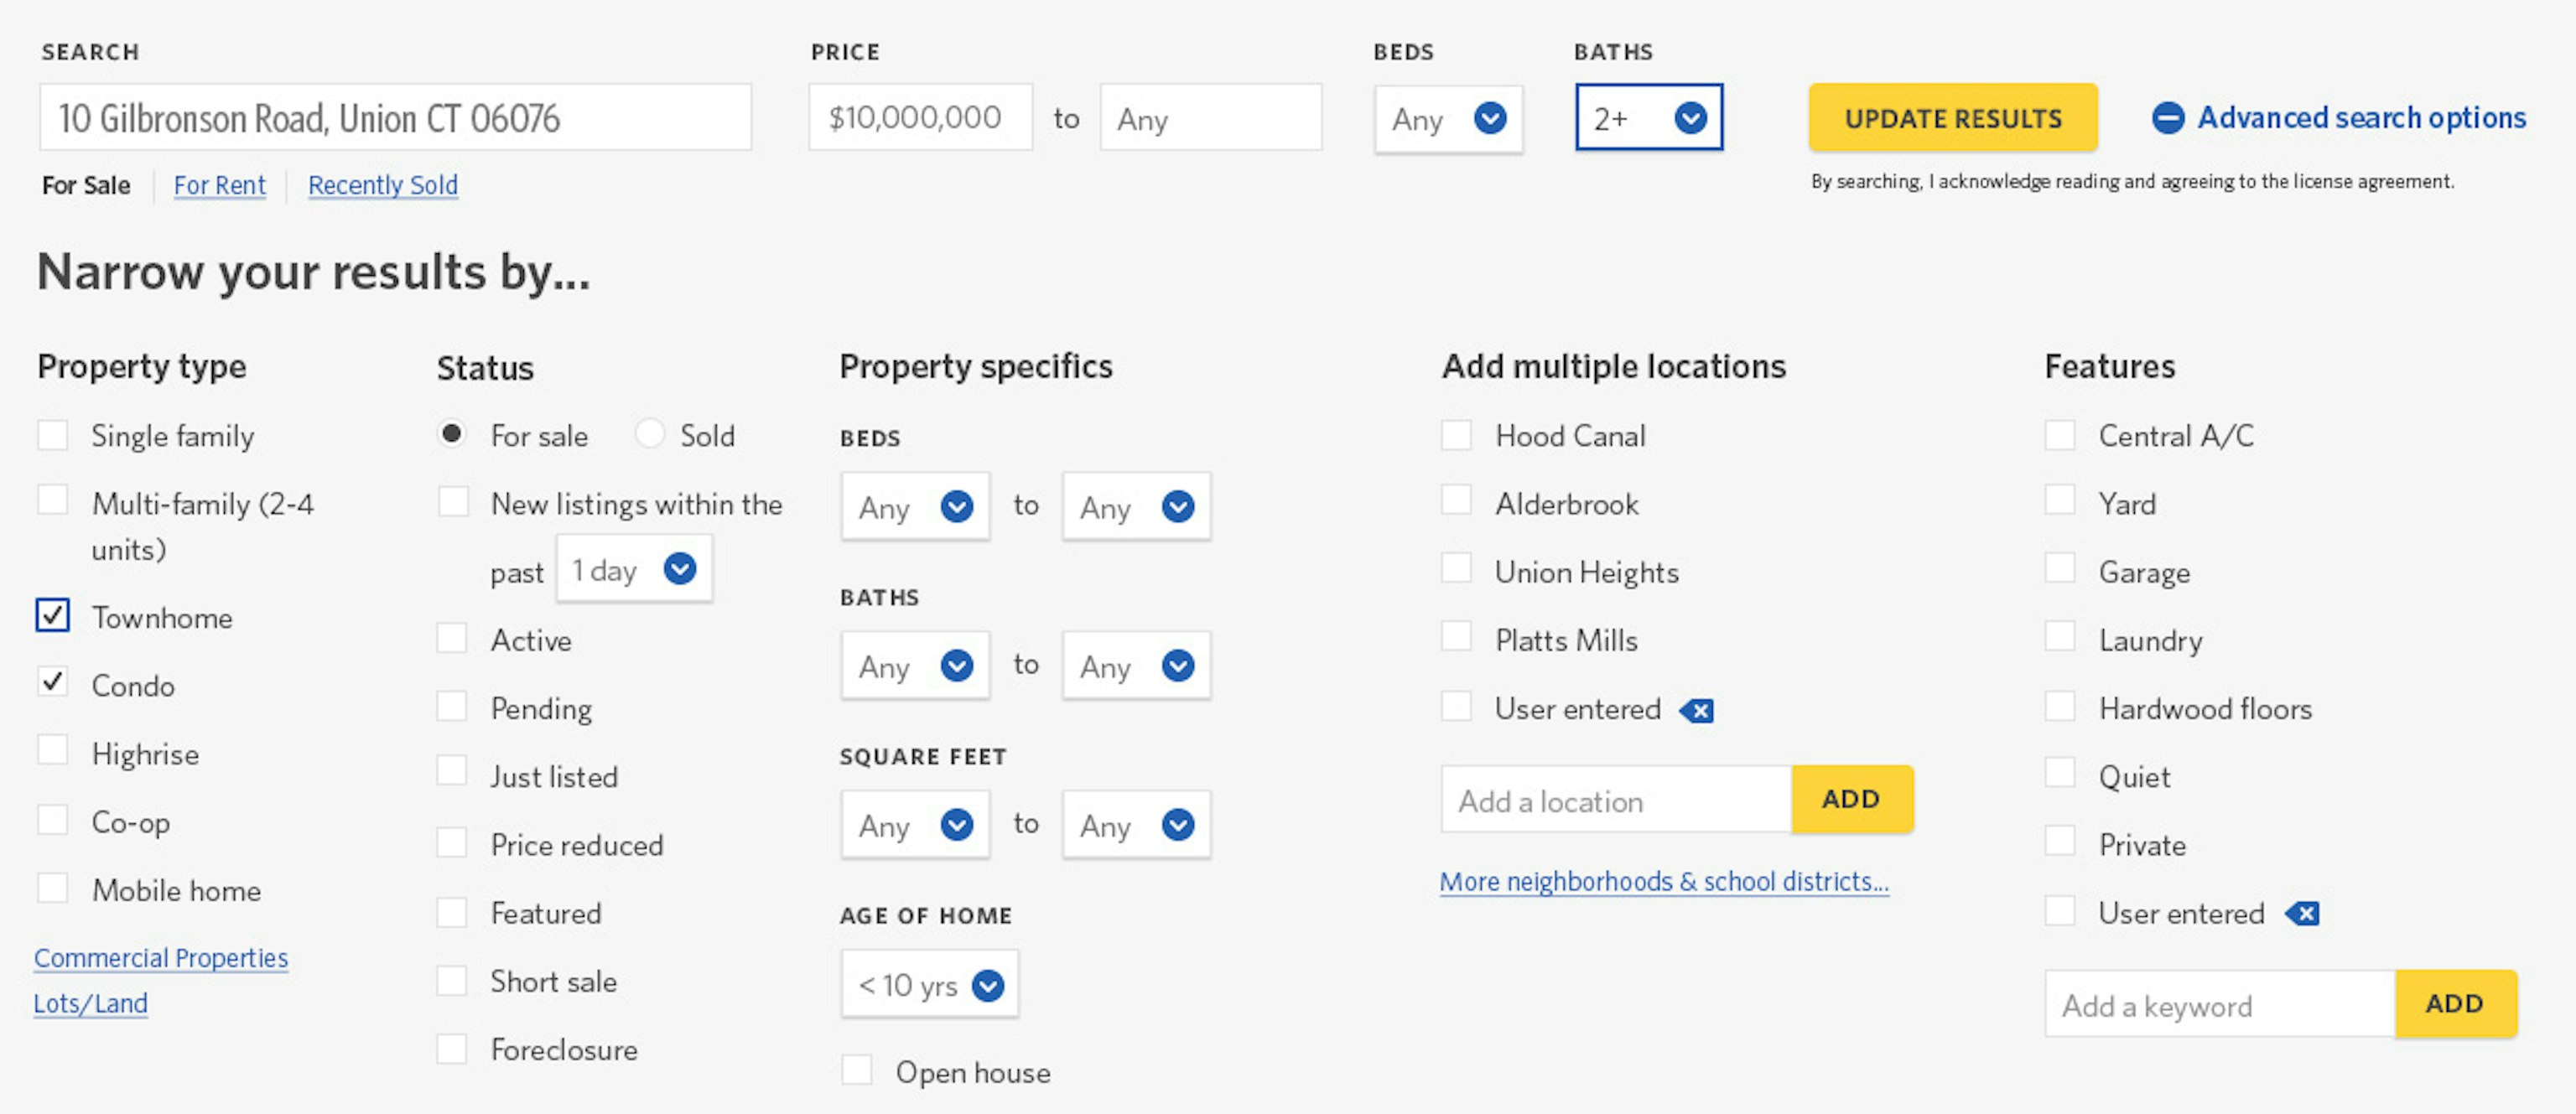
Task: Click top Beds dropdown arrow icon
Action: (1490, 118)
